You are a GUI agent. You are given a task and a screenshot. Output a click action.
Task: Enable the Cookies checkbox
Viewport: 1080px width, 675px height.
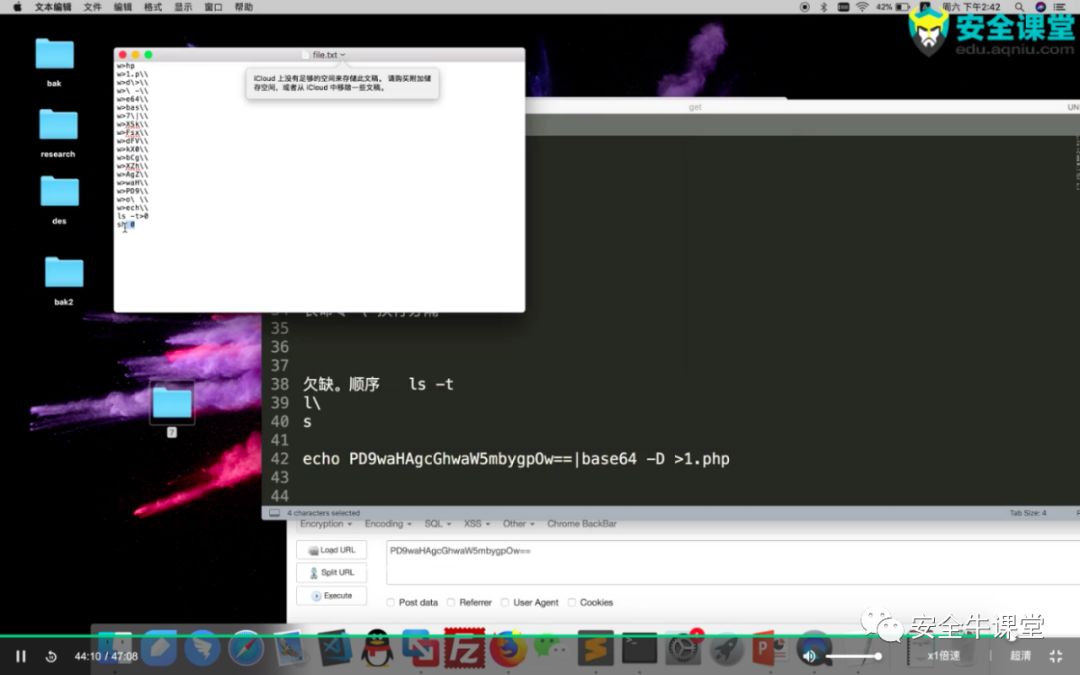click(x=573, y=602)
